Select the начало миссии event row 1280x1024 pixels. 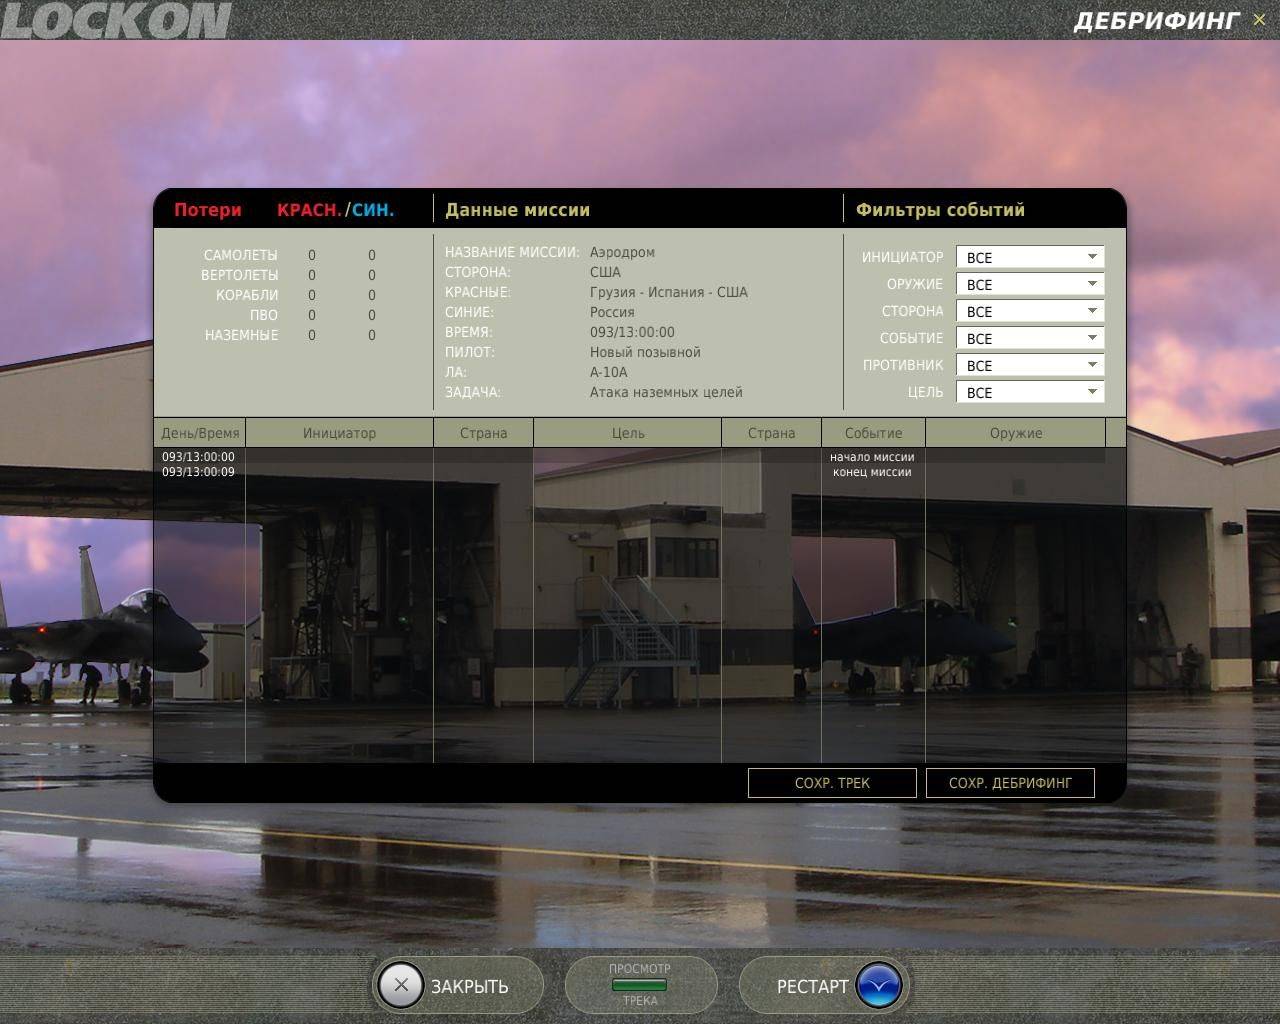[x=872, y=457]
